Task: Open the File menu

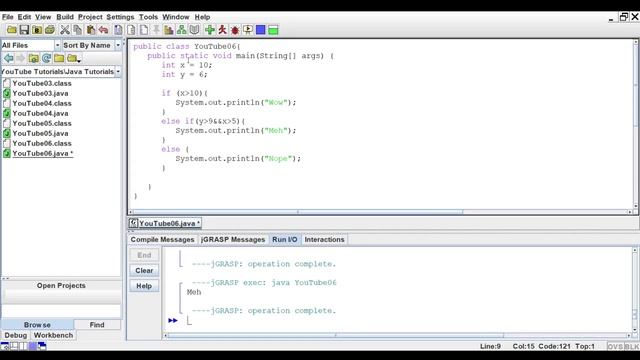Action: tap(7, 17)
